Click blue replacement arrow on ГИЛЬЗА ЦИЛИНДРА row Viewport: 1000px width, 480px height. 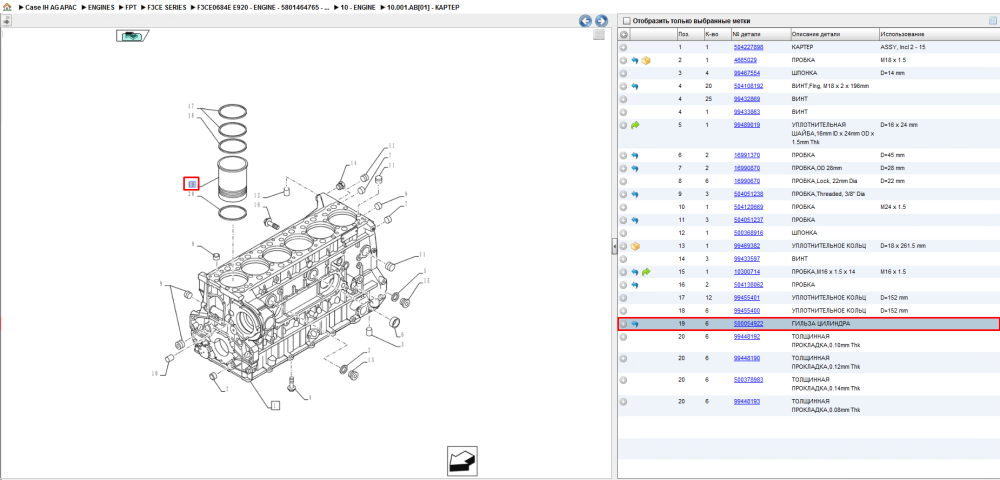pos(635,324)
